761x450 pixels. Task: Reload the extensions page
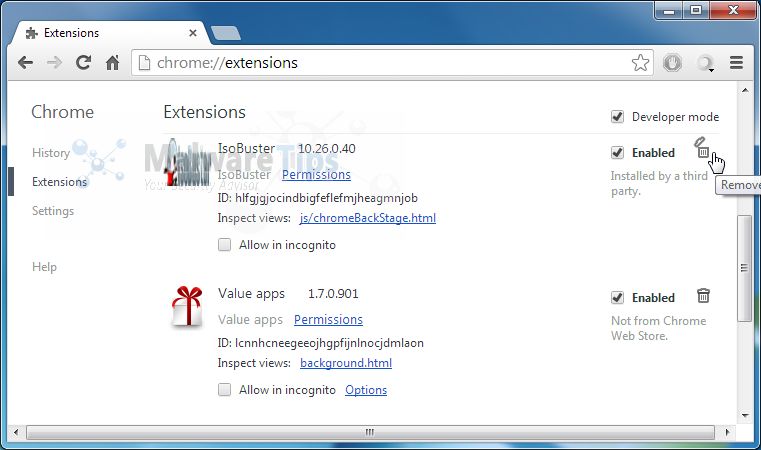click(83, 63)
